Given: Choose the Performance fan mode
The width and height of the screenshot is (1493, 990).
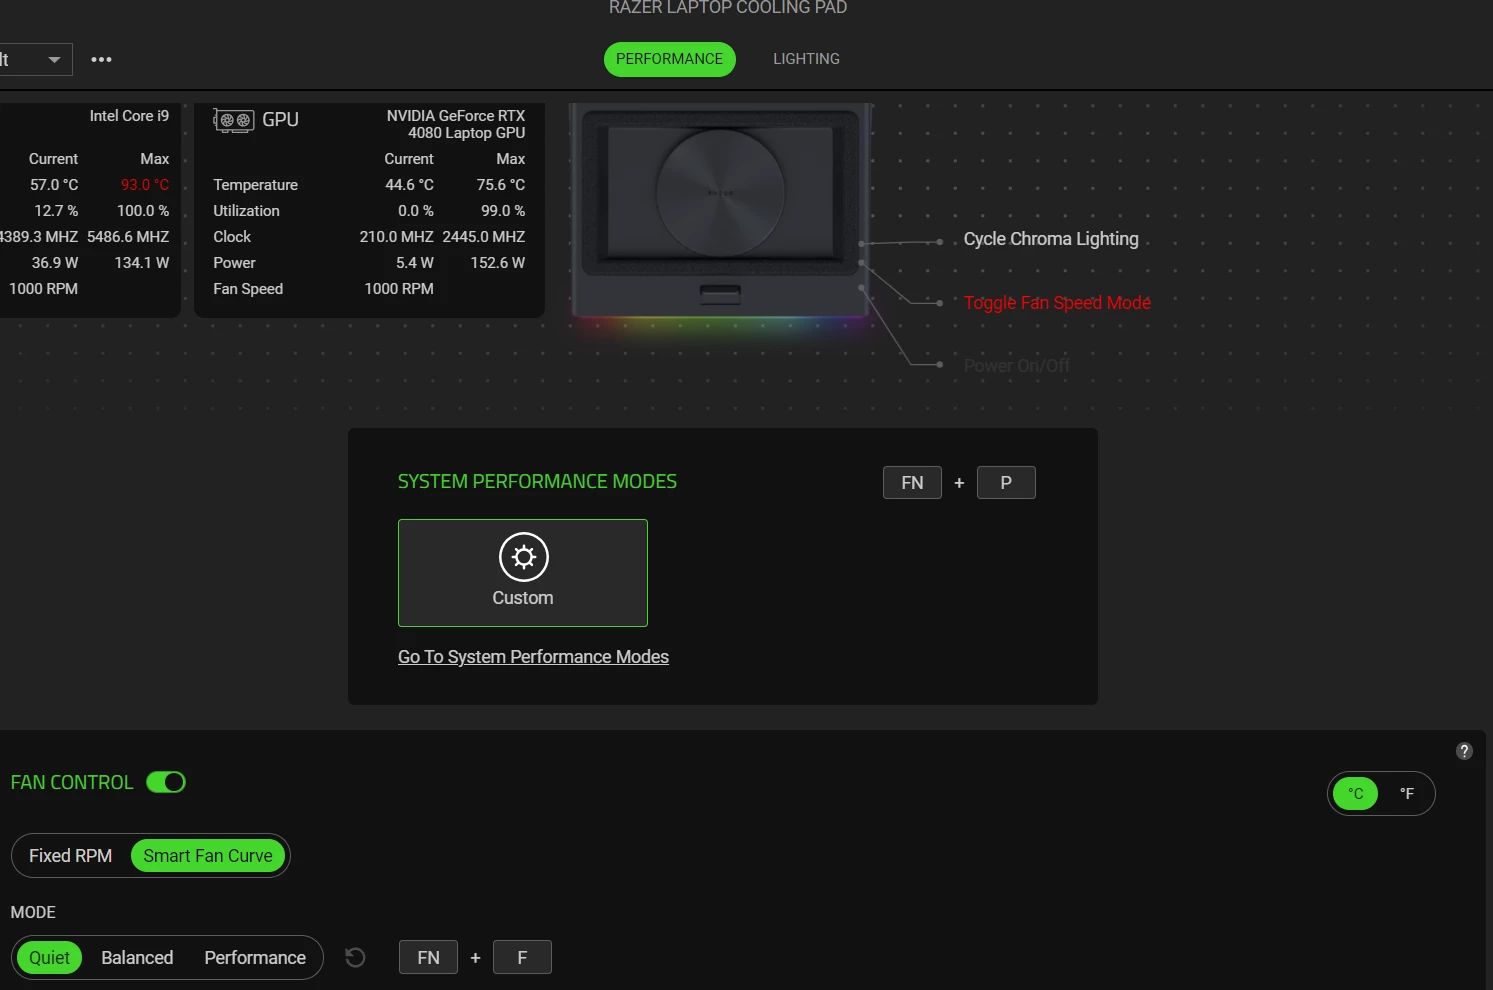Looking at the screenshot, I should [255, 958].
